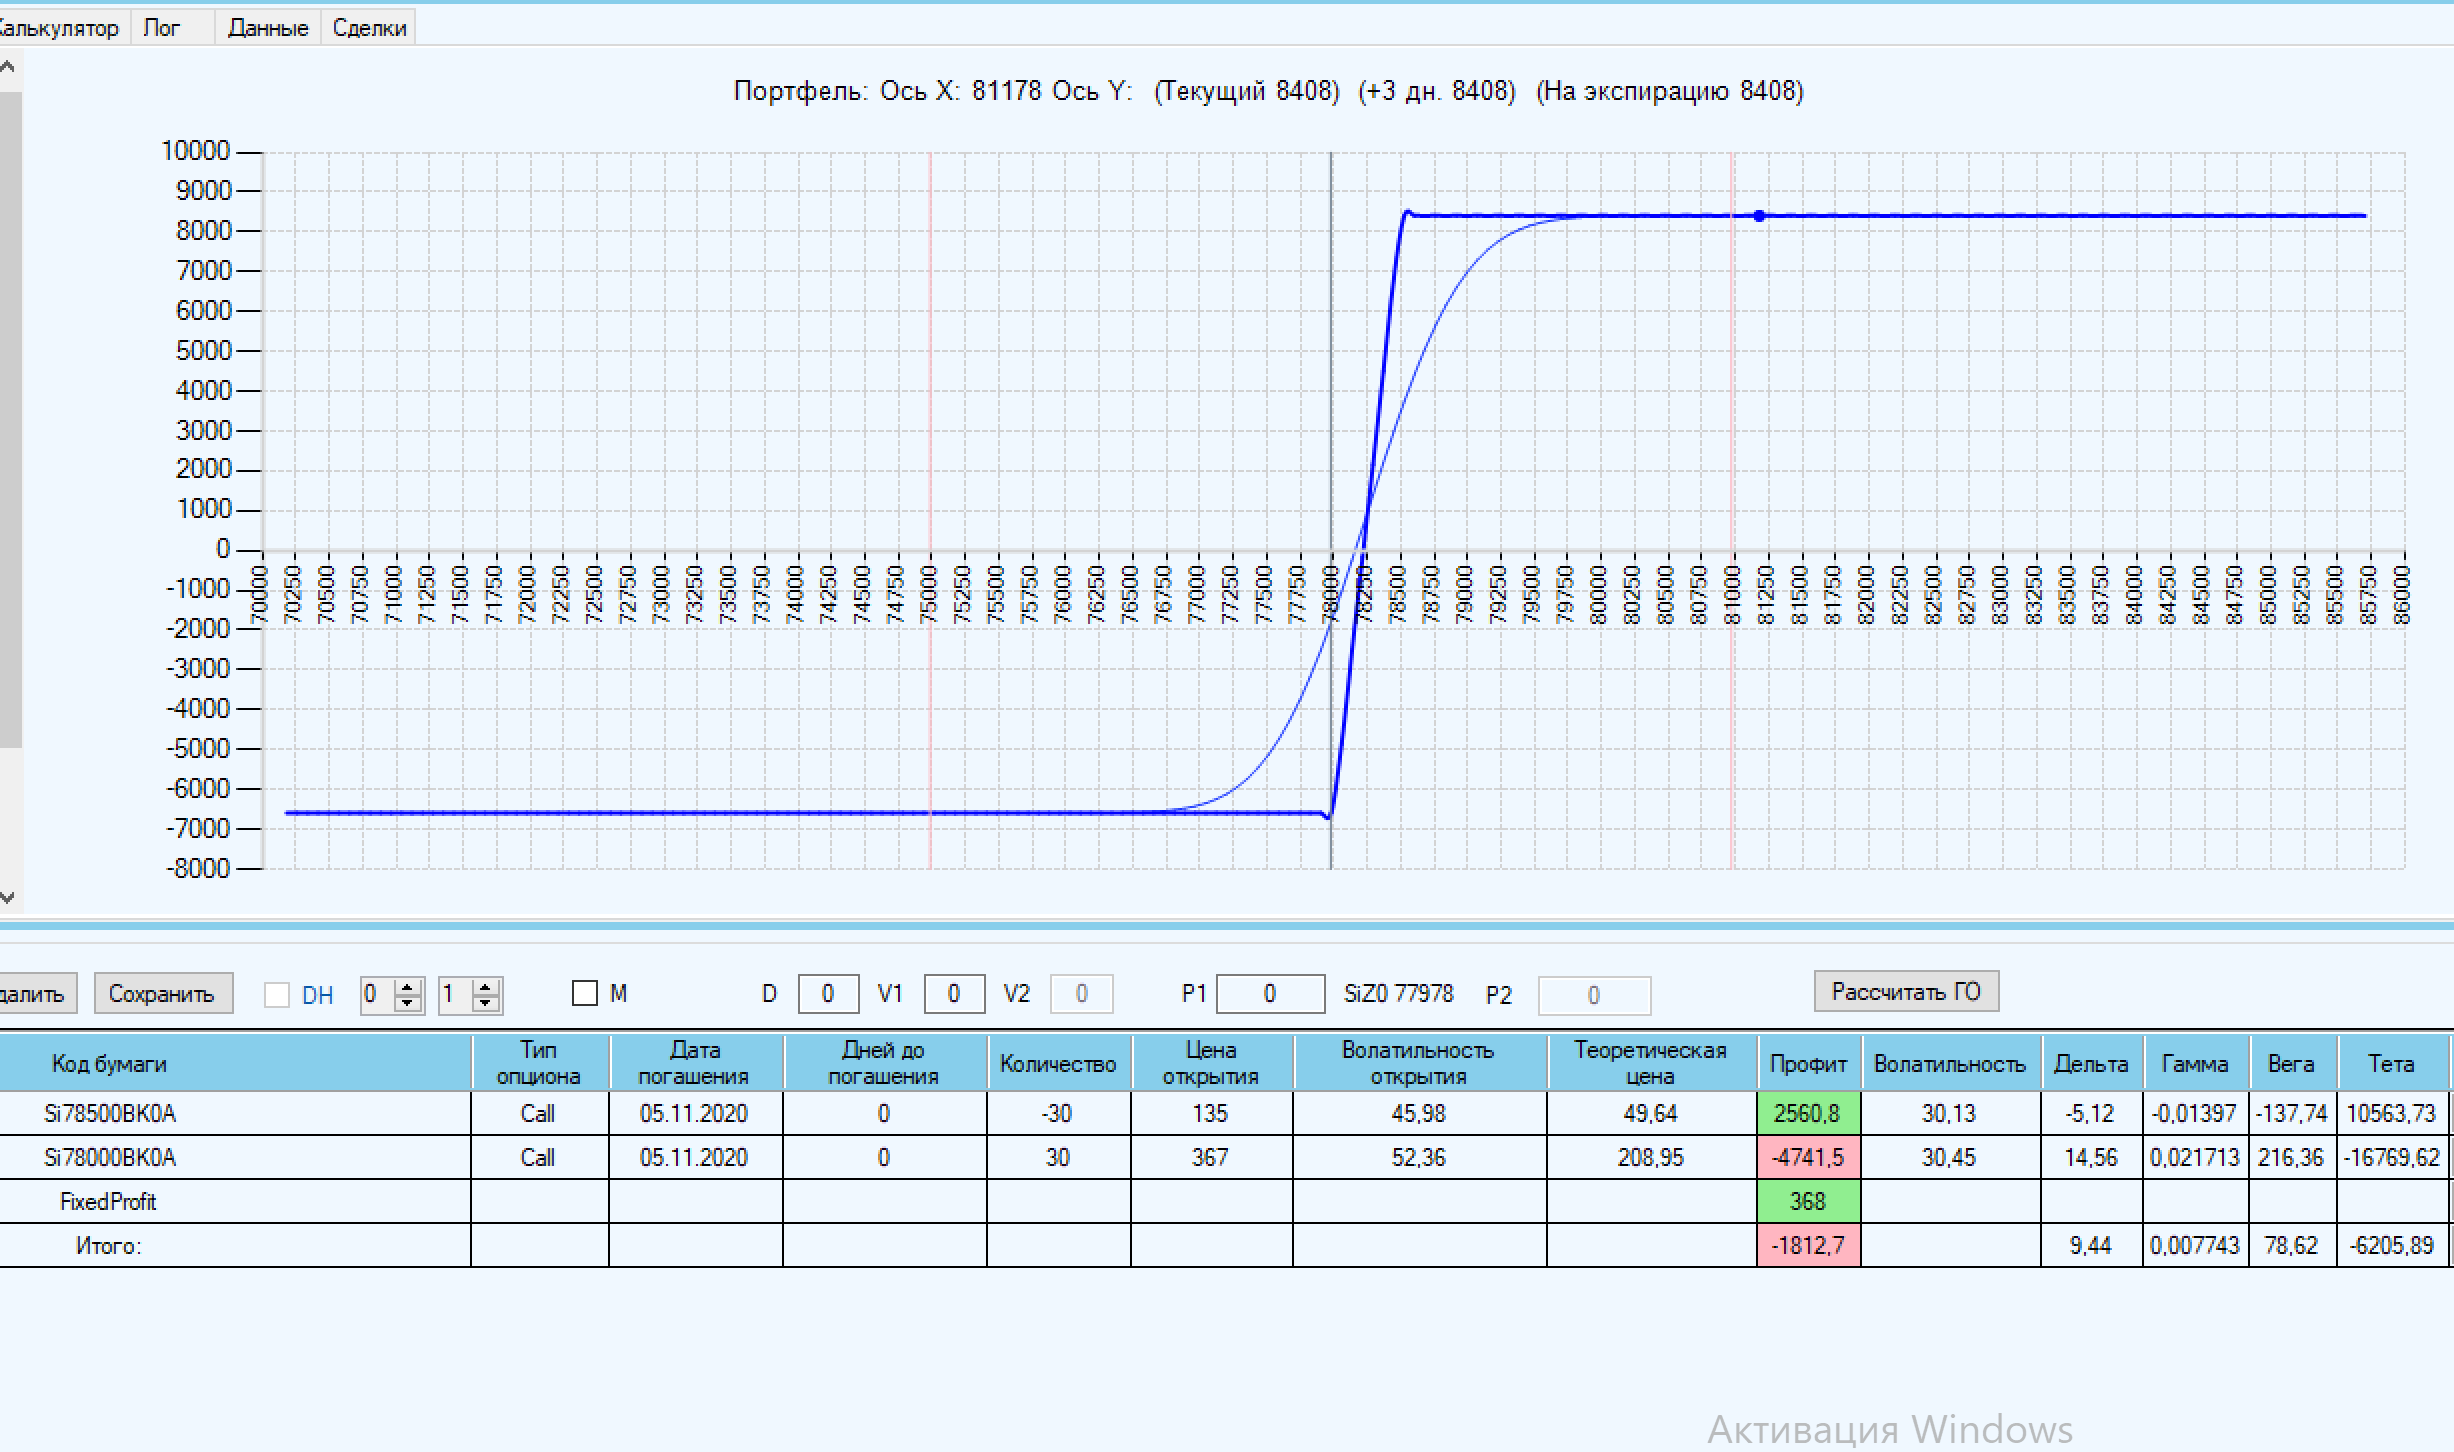The width and height of the screenshot is (2454, 1452).
Task: Go to the Сделки tab
Action: tap(369, 28)
